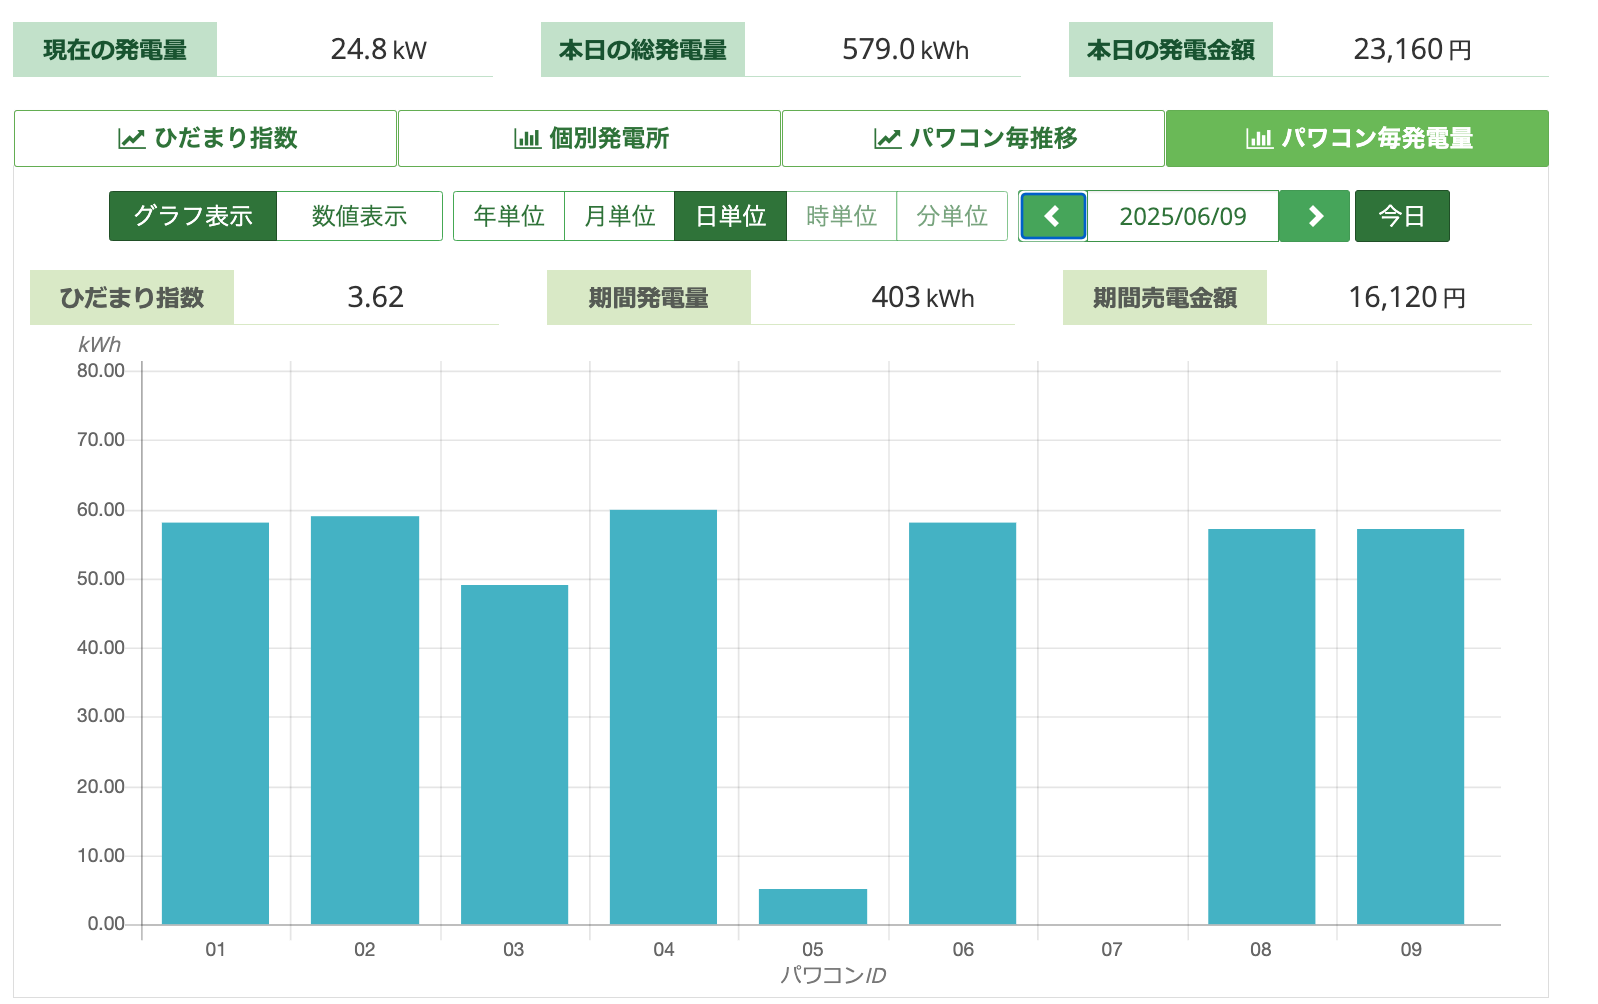
Task: Click the 80.00 y-axis tick label
Action: point(101,371)
